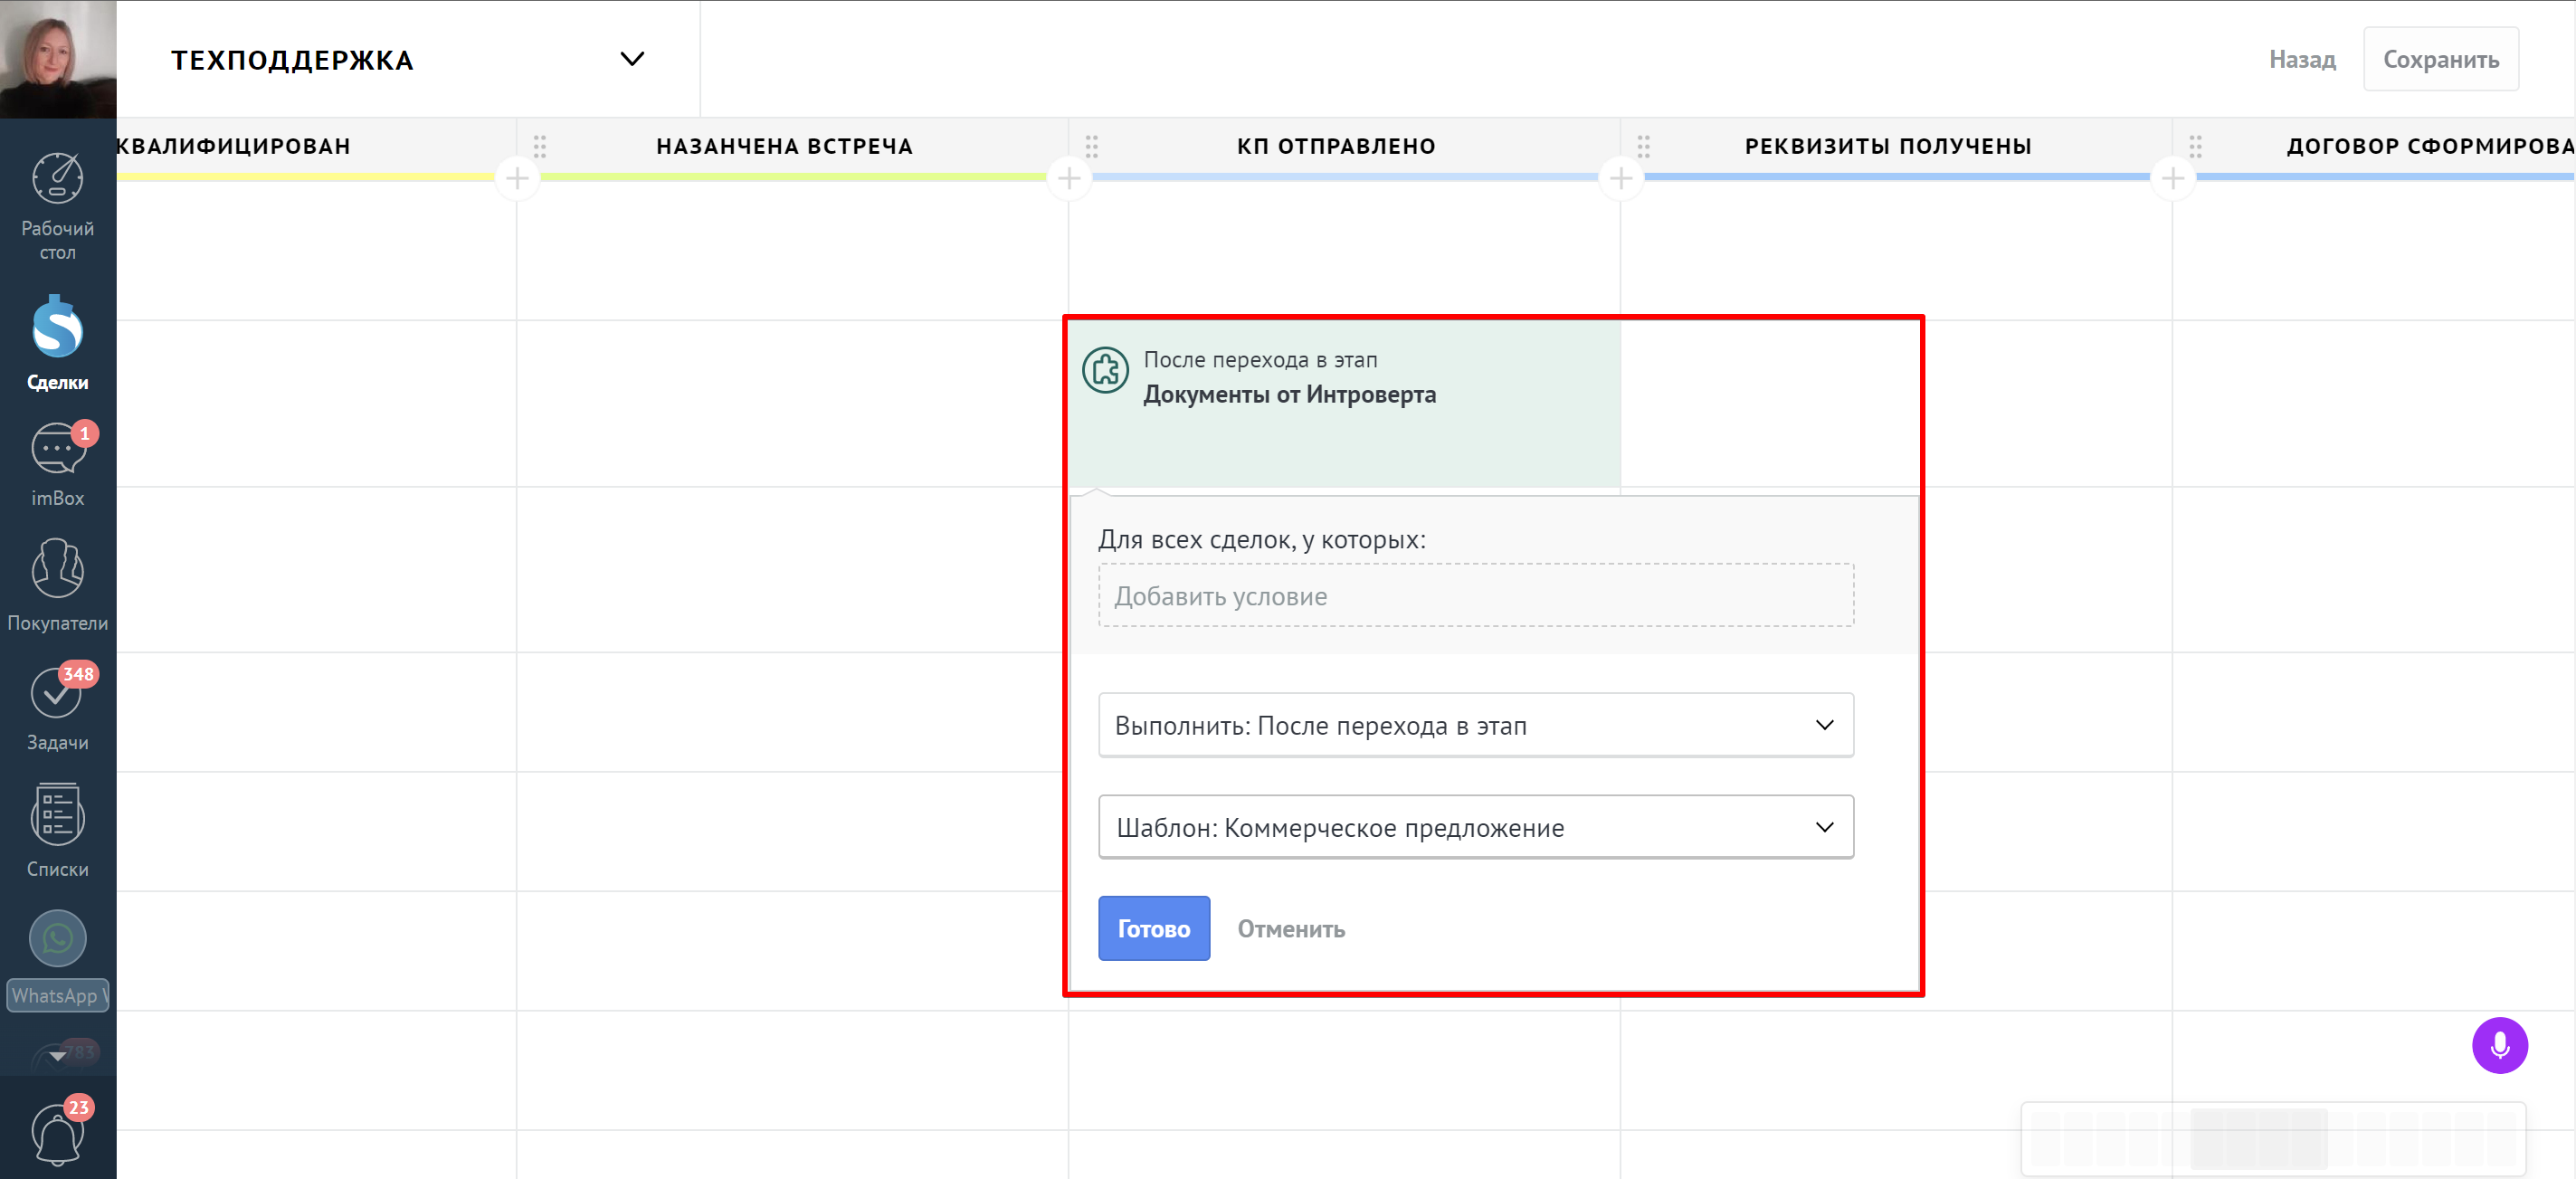Click the puzzle widget icon in Документы от Интроверта

coord(1105,371)
